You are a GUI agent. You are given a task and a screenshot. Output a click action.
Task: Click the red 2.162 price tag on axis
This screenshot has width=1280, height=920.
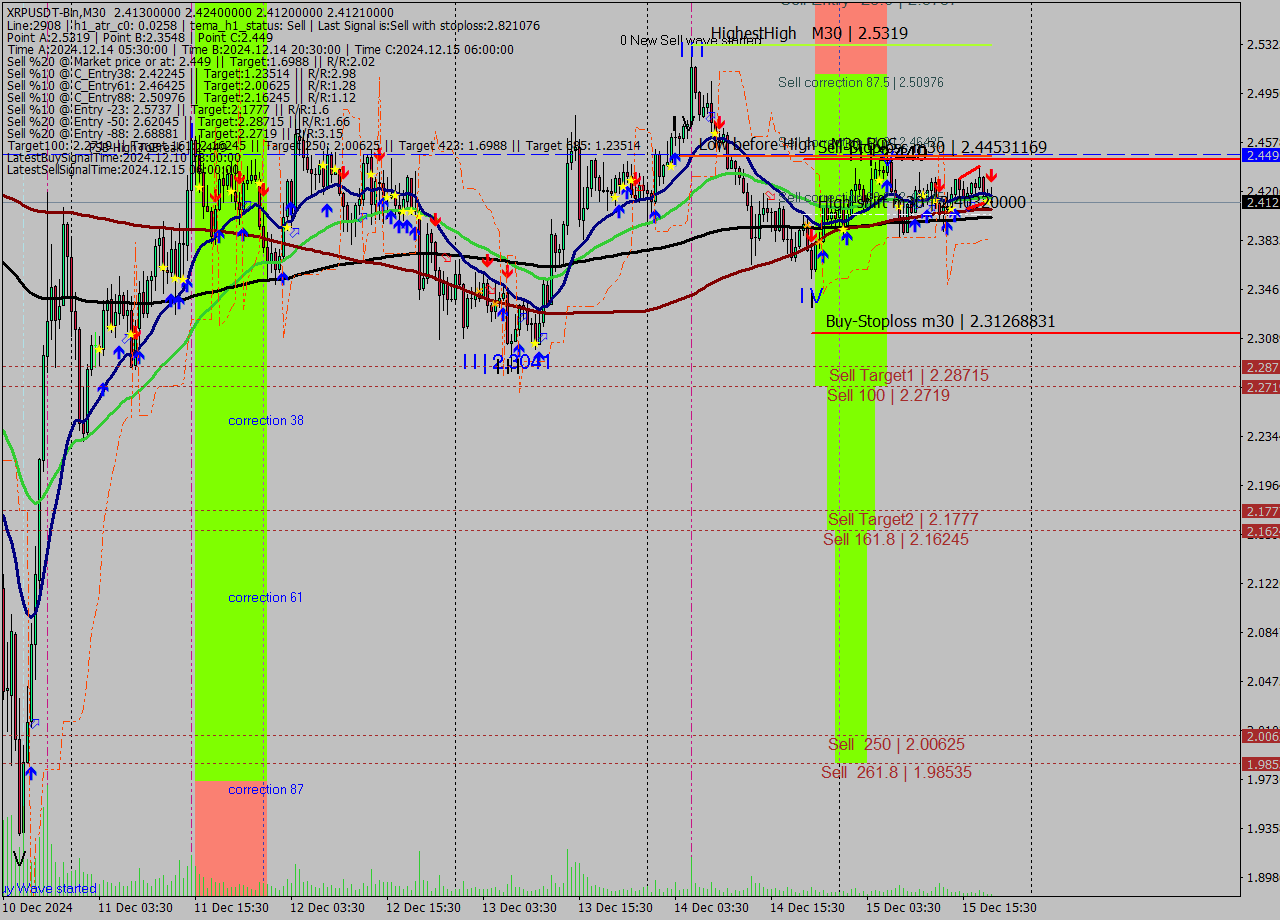(1260, 531)
